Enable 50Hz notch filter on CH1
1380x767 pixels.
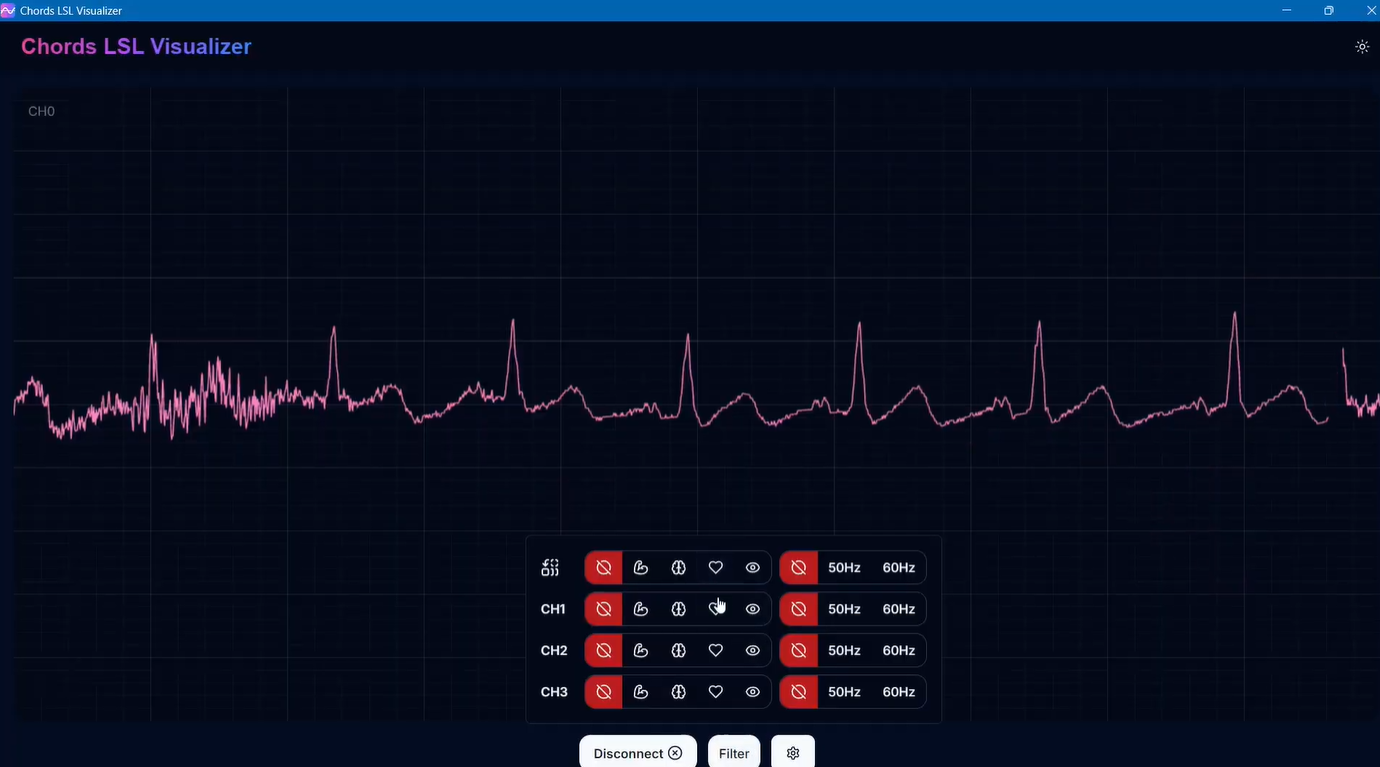[844, 609]
